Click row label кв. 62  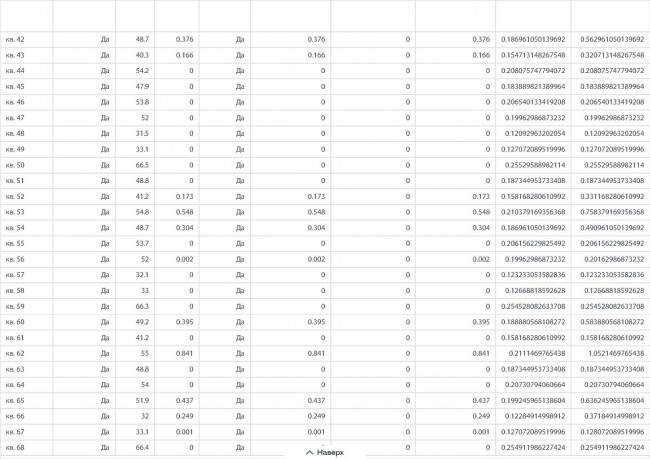pos(15,353)
